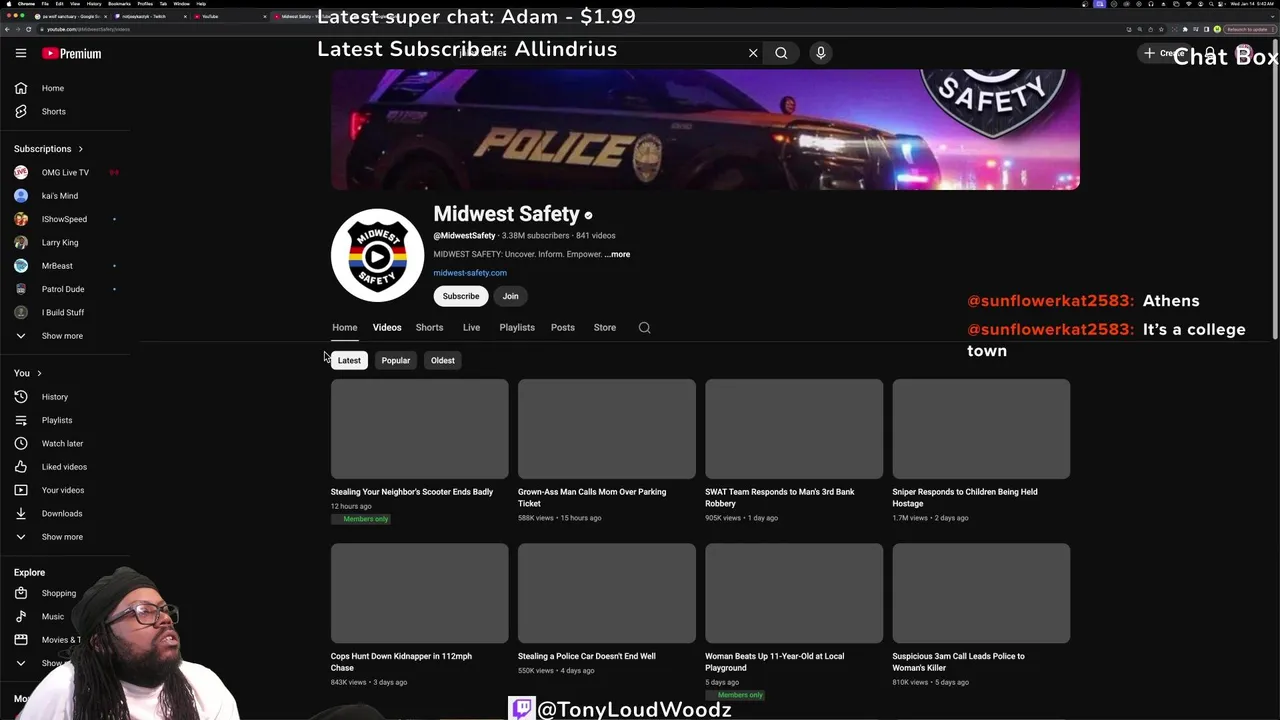Image resolution: width=1280 pixels, height=720 pixels.
Task: Open Patrol Dude subscription
Action: 65,289
